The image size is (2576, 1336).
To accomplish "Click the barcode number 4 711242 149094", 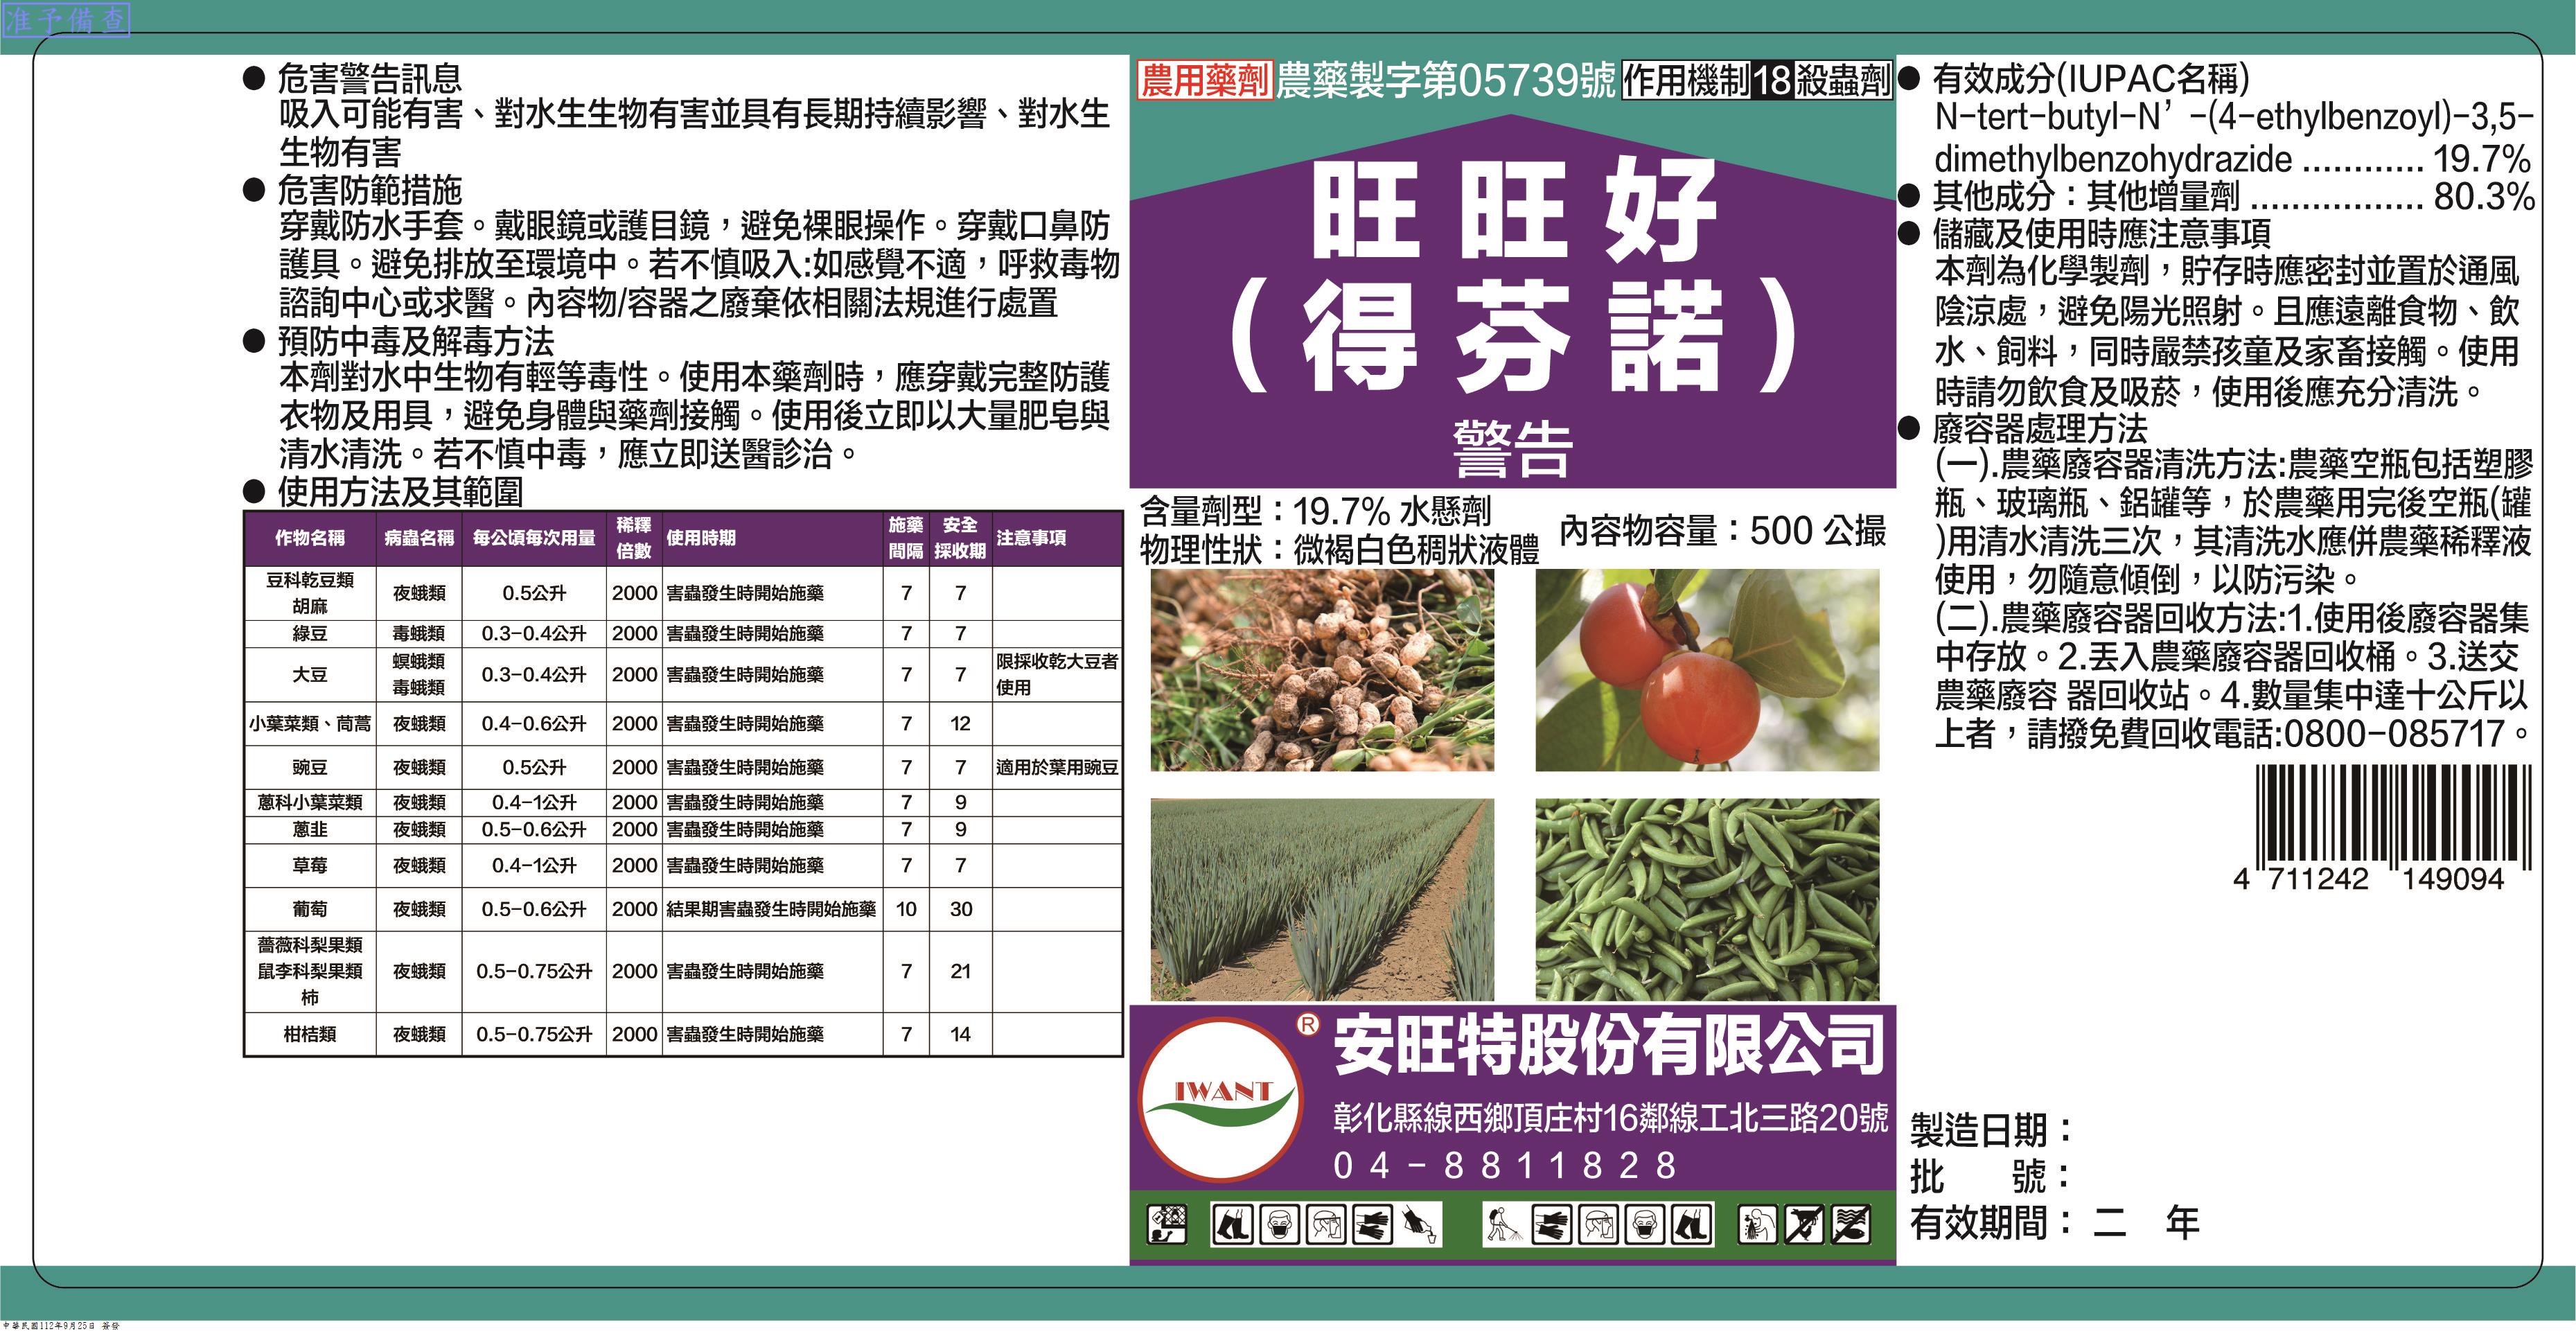I will point(2368,880).
